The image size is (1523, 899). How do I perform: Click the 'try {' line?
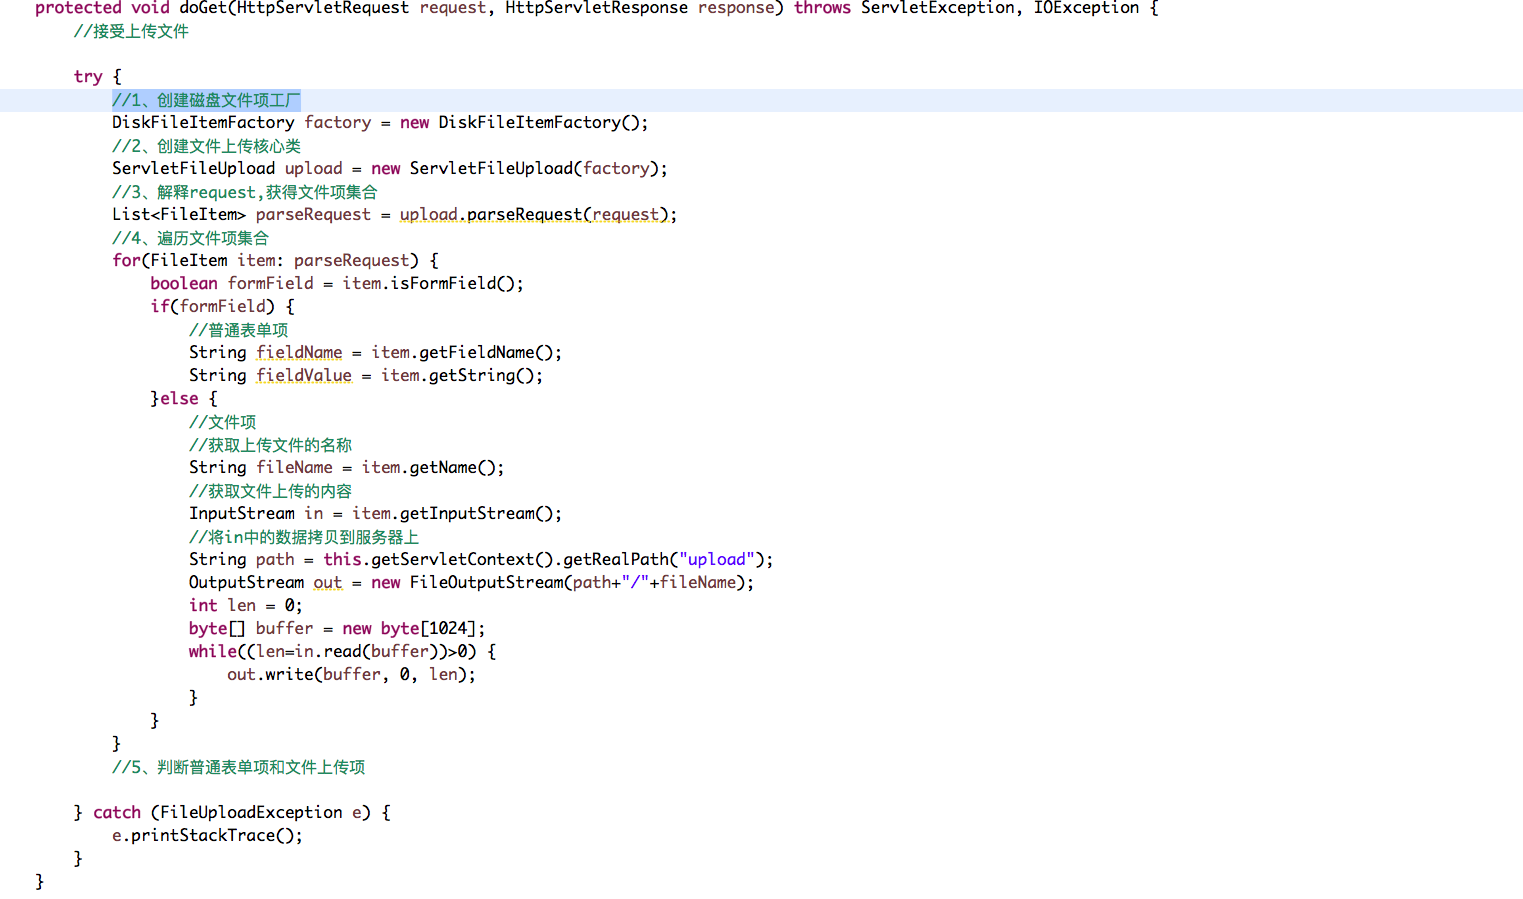97,77
